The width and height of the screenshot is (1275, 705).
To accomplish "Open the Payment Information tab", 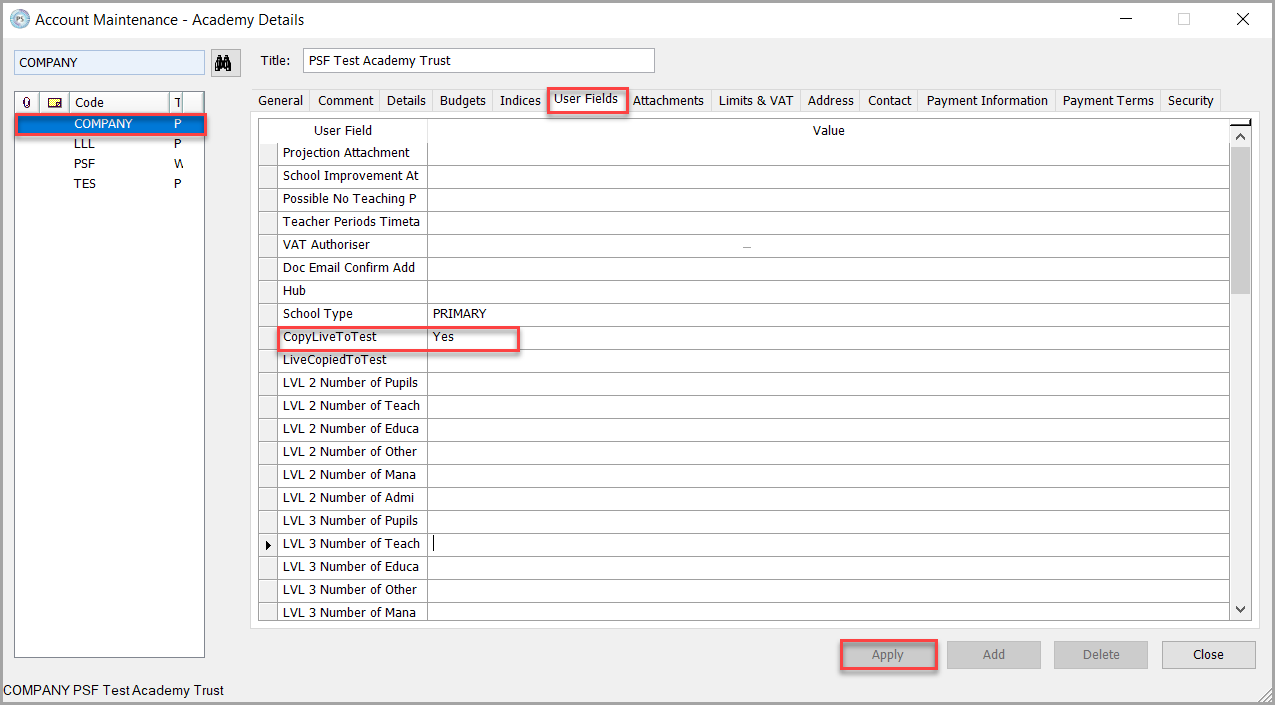I will click(x=986, y=101).
